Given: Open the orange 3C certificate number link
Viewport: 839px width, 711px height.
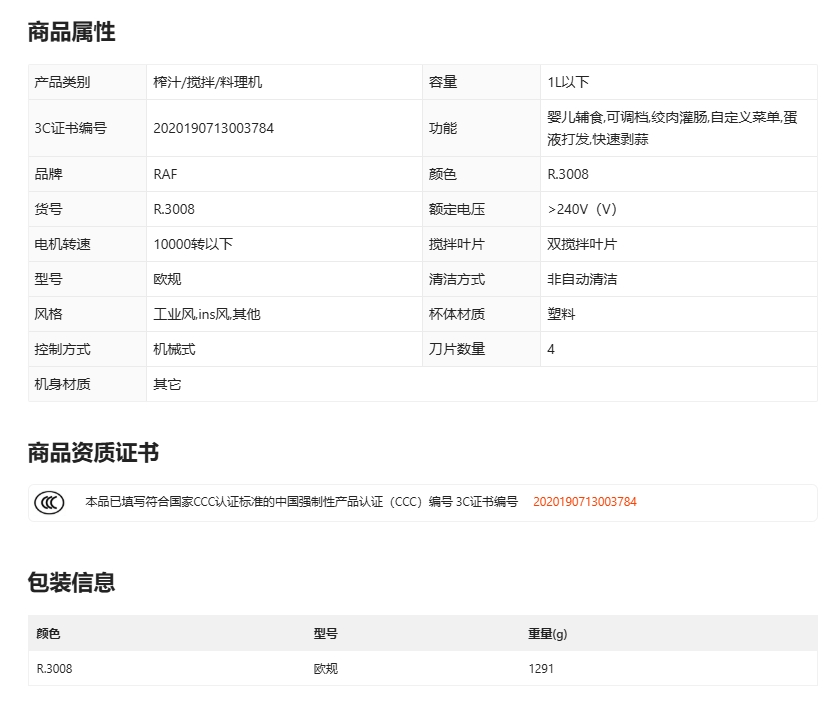Looking at the screenshot, I should tap(584, 502).
